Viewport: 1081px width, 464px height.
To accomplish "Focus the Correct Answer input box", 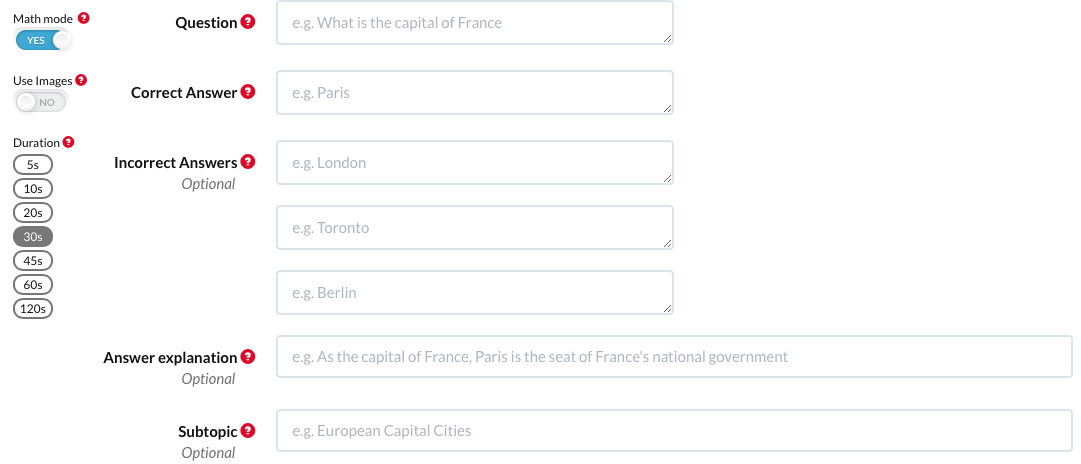I will 474,92.
